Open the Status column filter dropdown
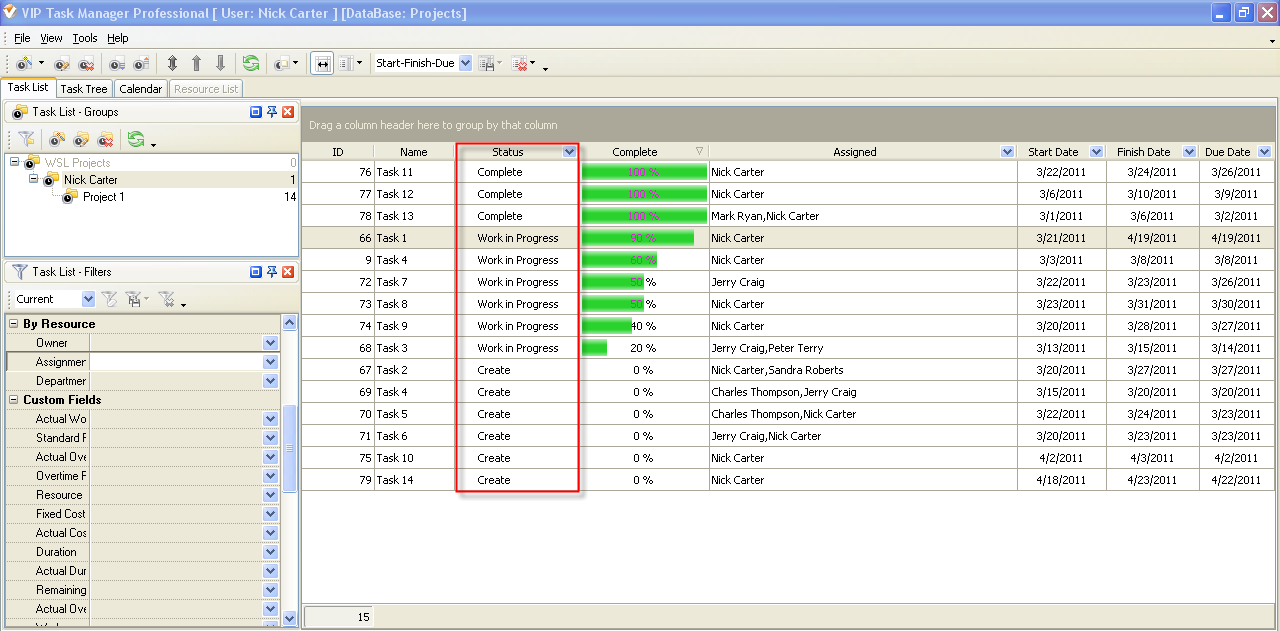The height and width of the screenshot is (631, 1280). point(569,152)
